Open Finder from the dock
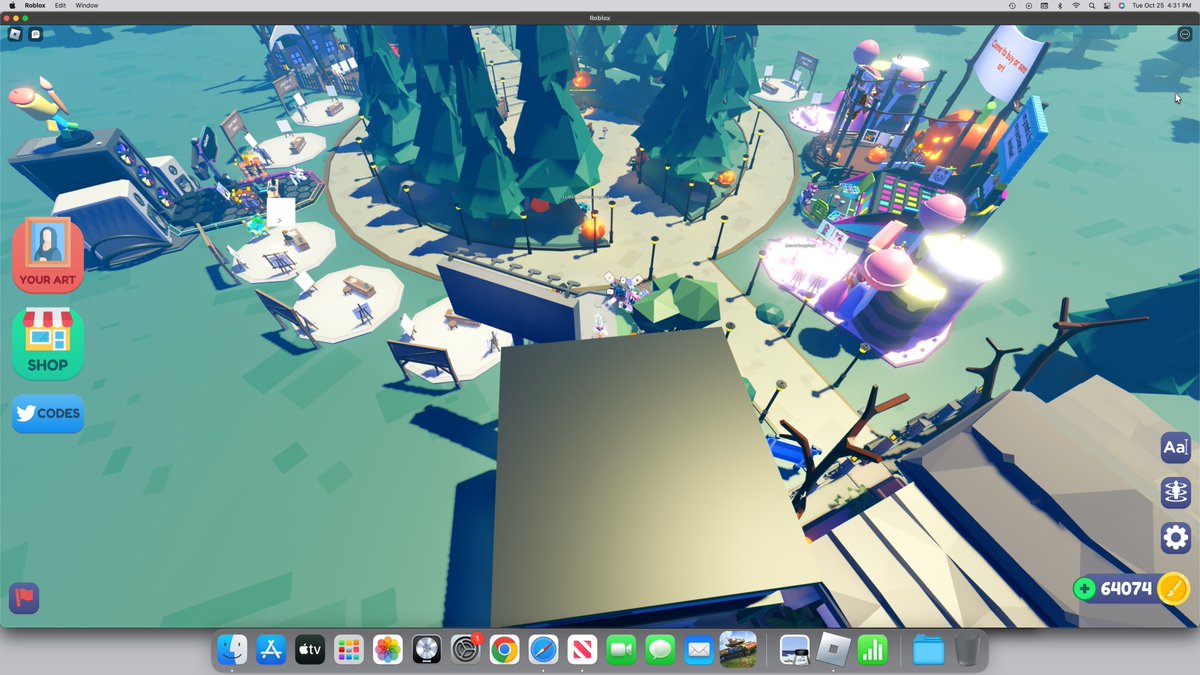The width and height of the screenshot is (1200, 675). pos(232,650)
